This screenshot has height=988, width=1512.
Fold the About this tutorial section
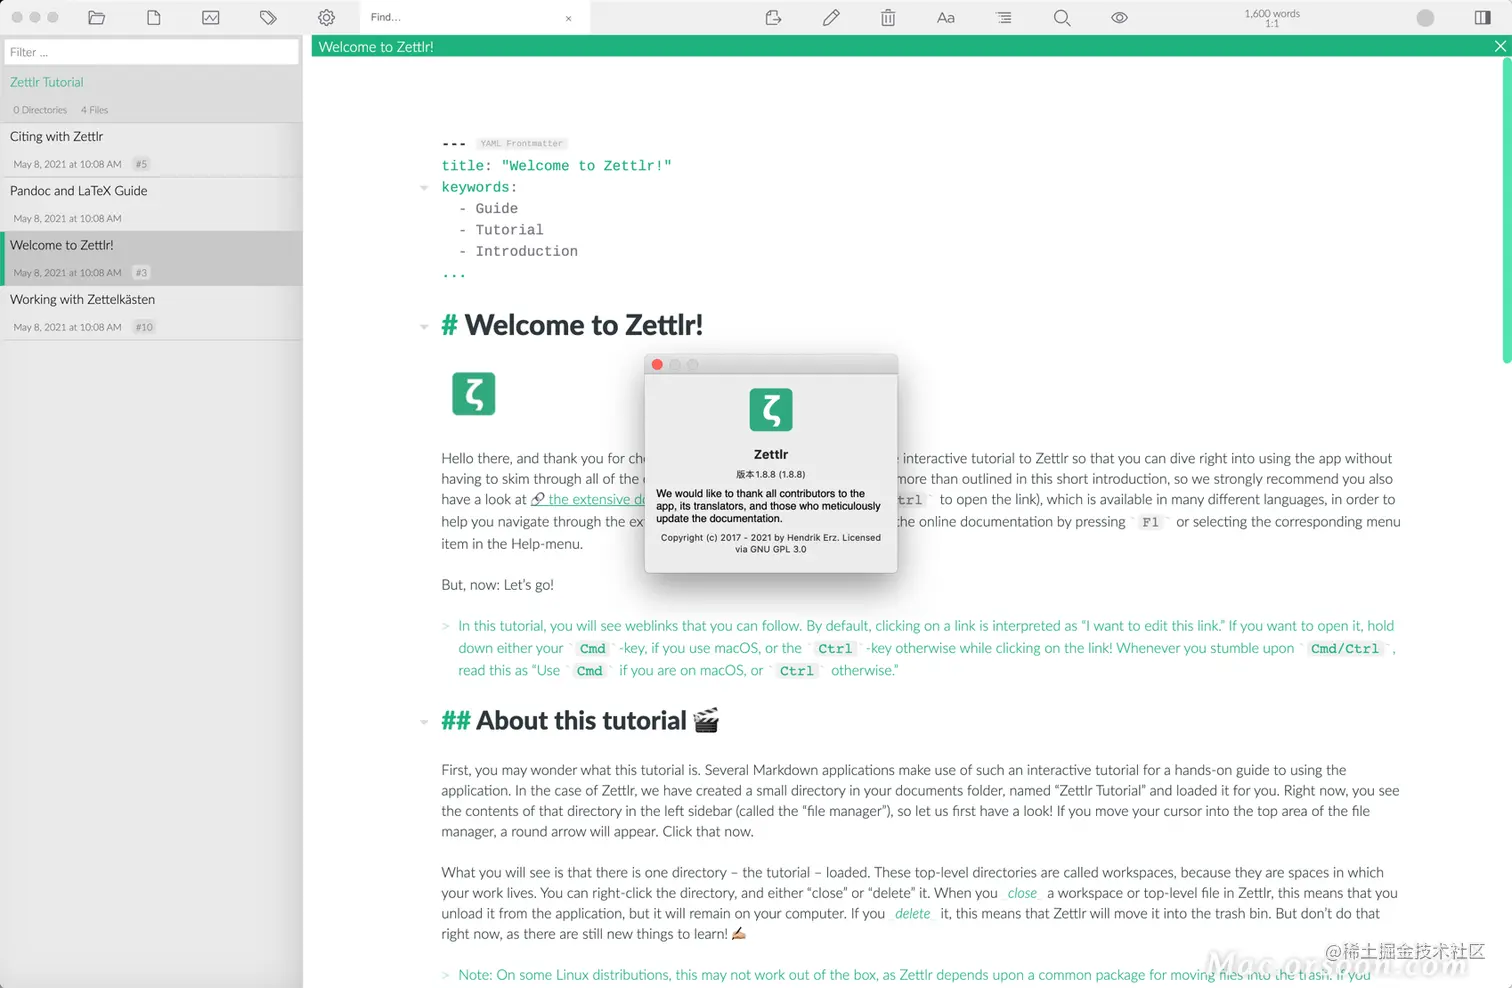click(x=424, y=722)
